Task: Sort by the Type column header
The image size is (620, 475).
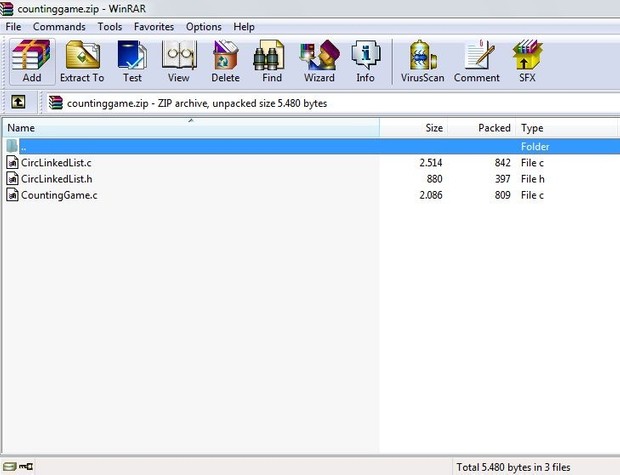Action: tap(566, 128)
